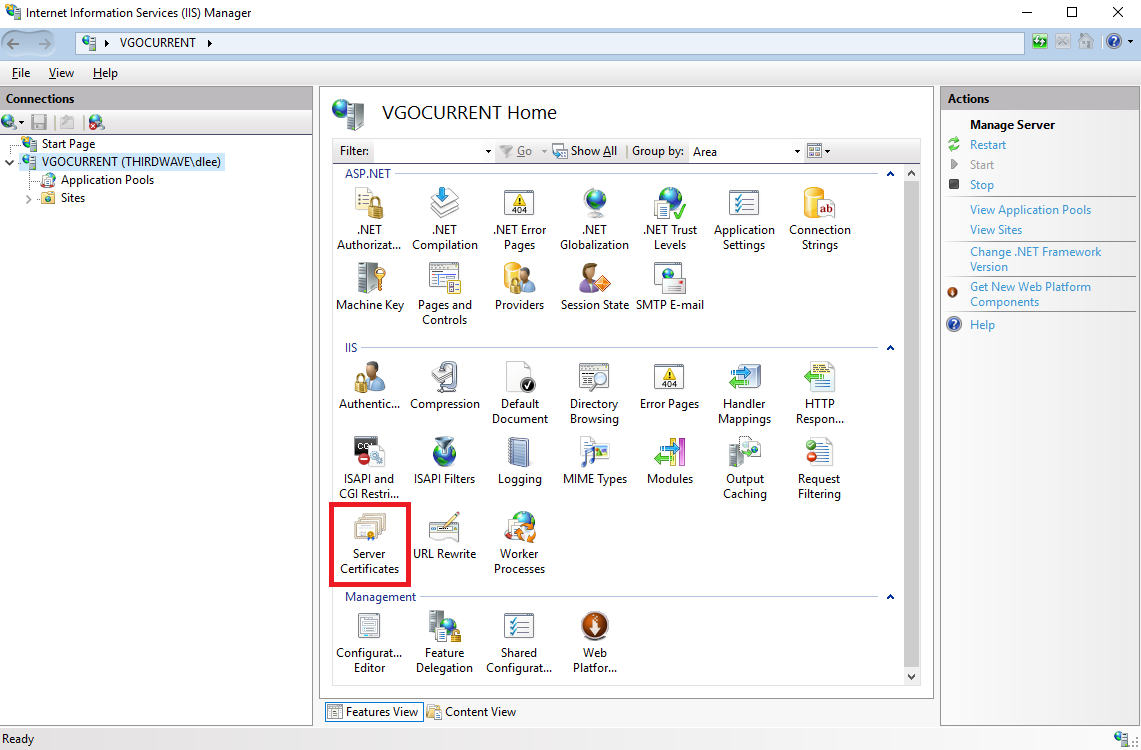Stop the server from Actions
Viewport: 1141px width, 750px height.
981,185
